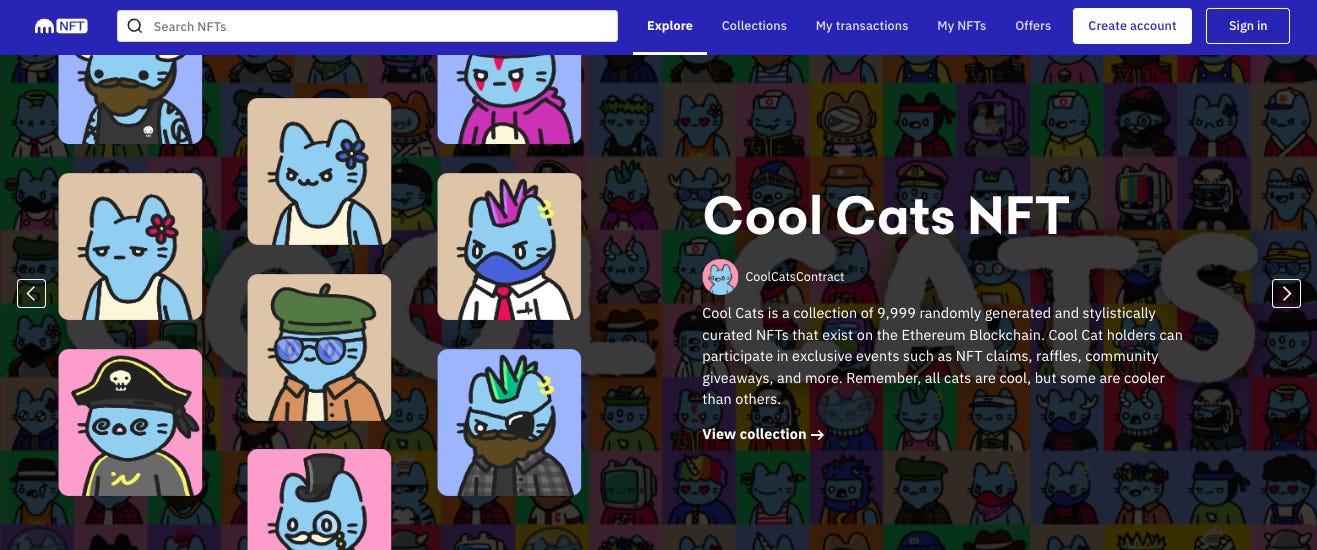Focus the Search NFTs field
The height and width of the screenshot is (550, 1317).
tap(367, 26)
